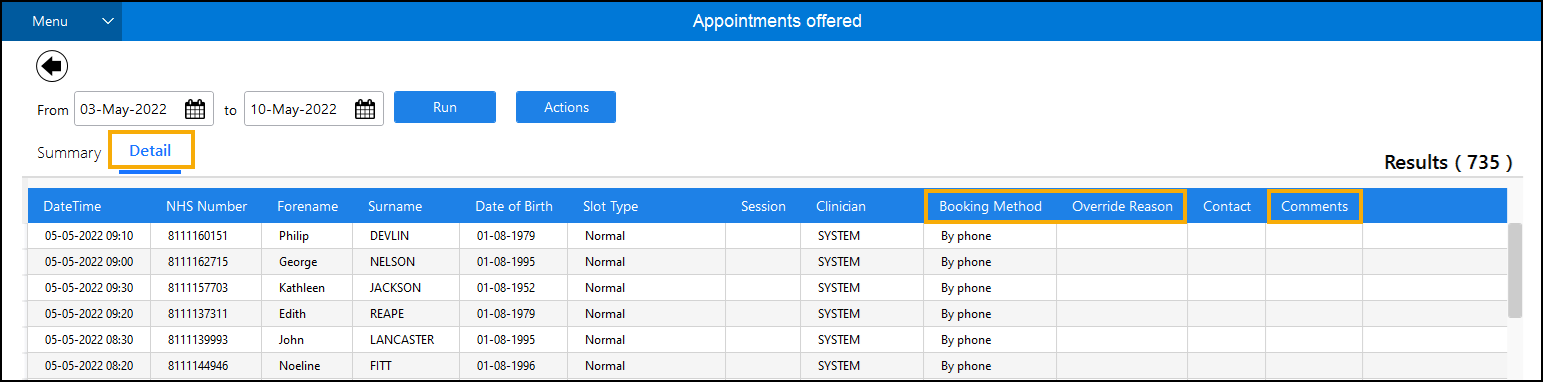Select the Philip DEVLIN appointment row
The height and width of the screenshot is (382, 1543).
(x=767, y=236)
